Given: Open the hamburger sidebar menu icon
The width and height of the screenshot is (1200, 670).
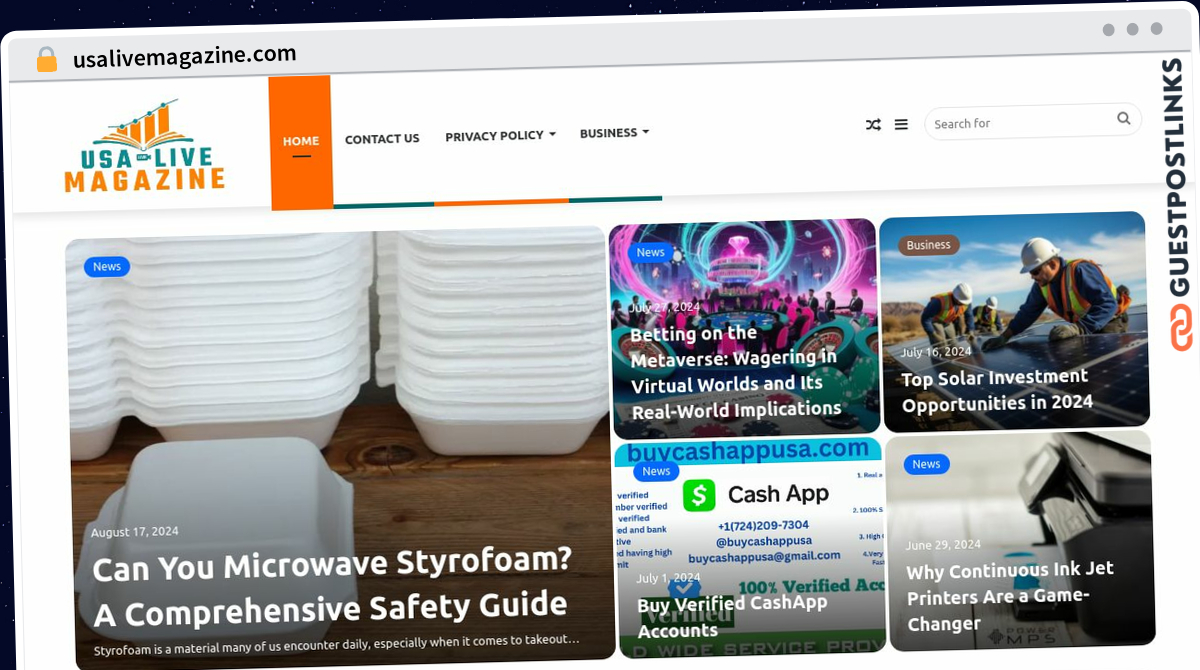Looking at the screenshot, I should pyautogui.click(x=901, y=125).
